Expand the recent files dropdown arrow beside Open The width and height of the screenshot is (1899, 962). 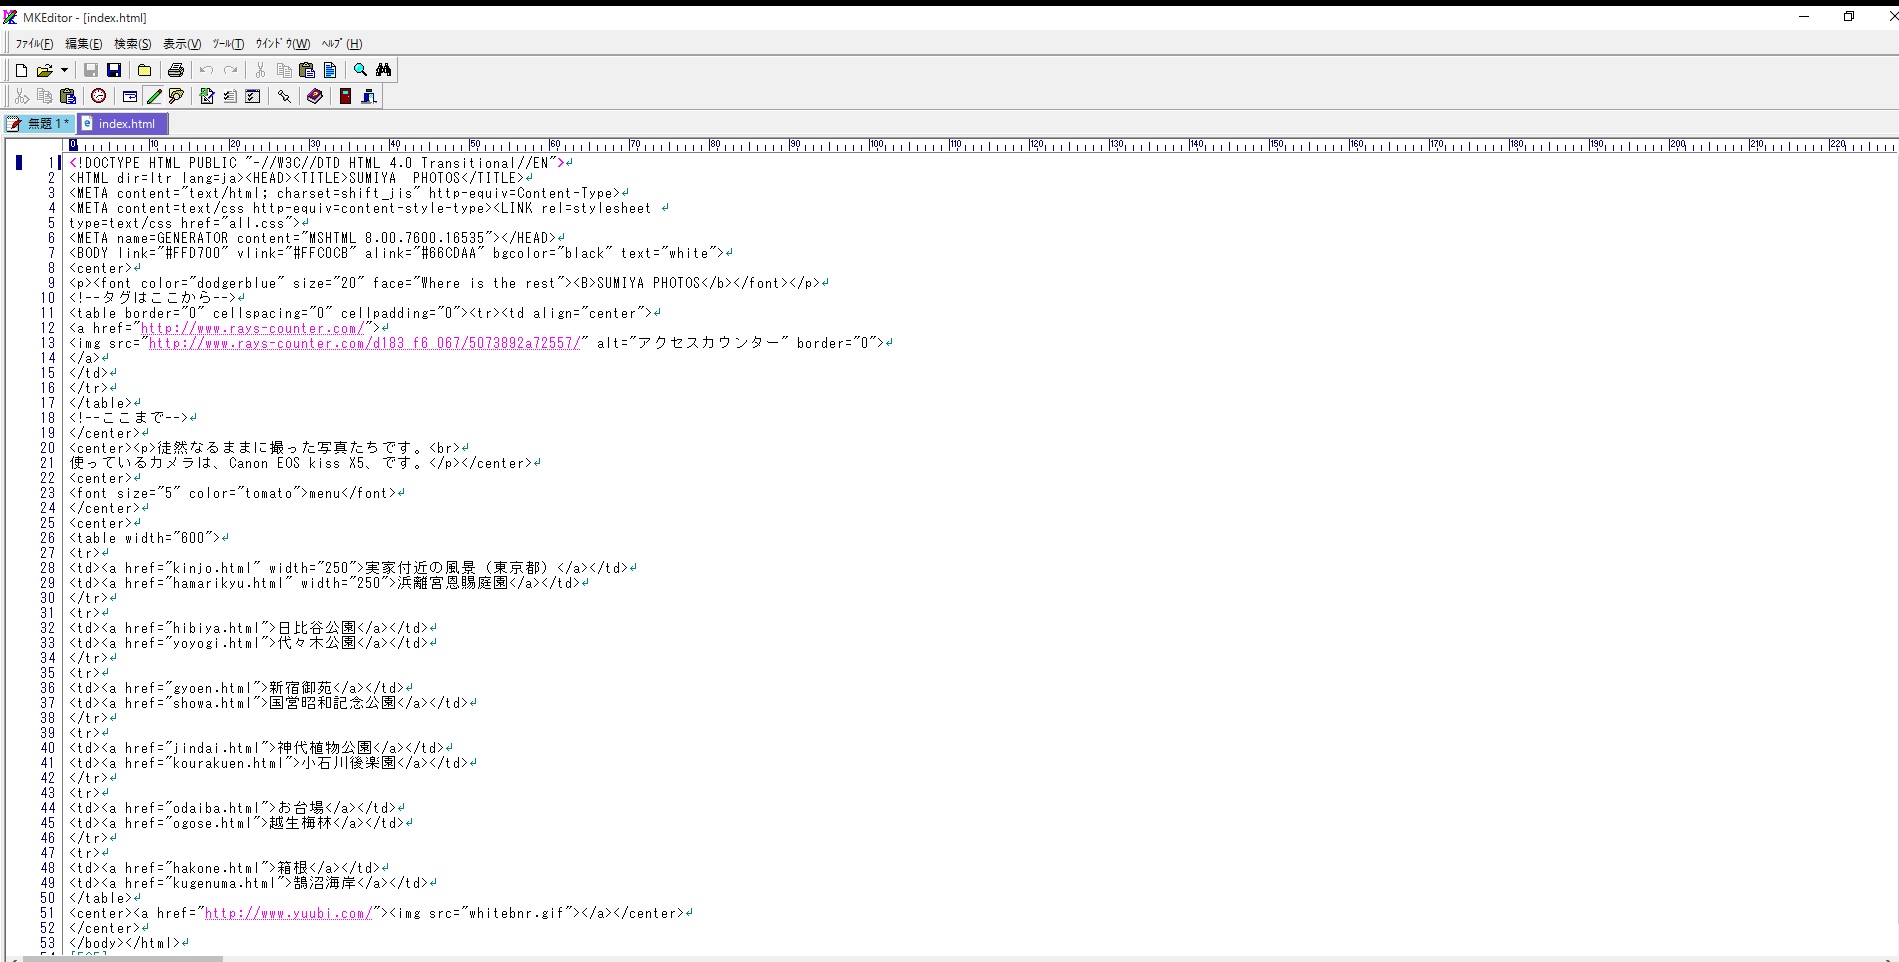pos(64,70)
